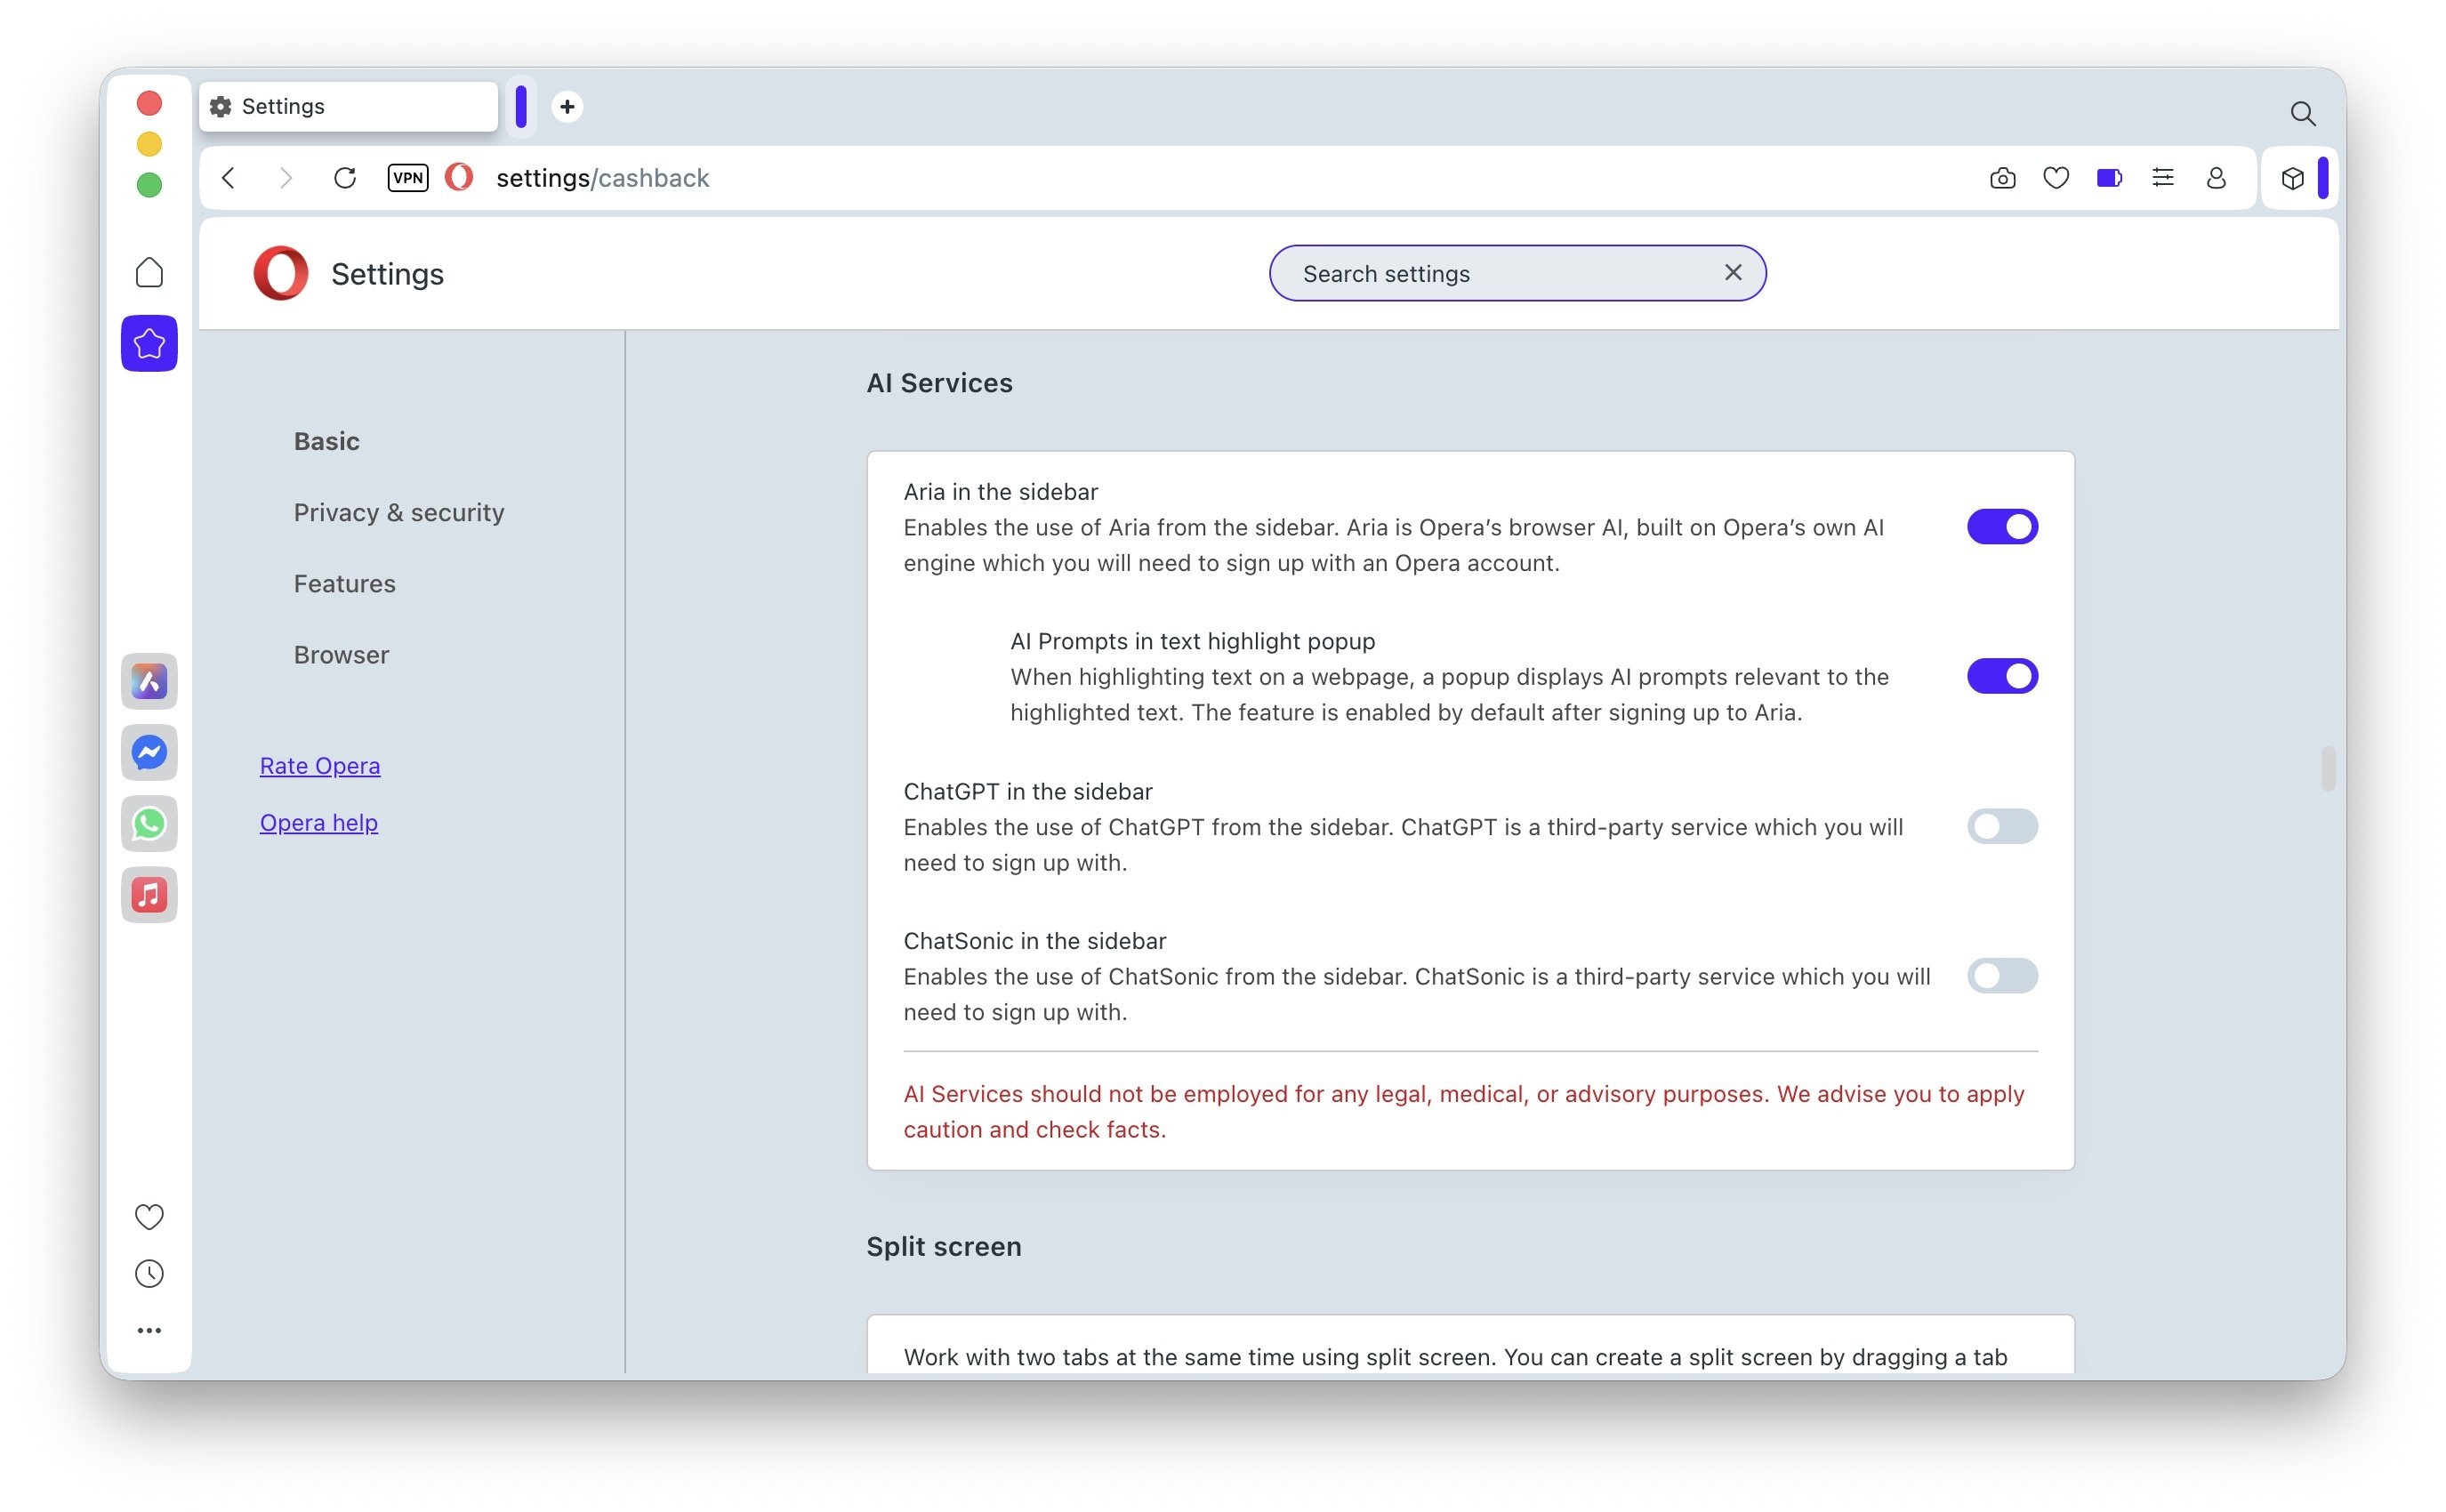Open the Opera help link
Image resolution: width=2446 pixels, height=1512 pixels.
(x=318, y=823)
